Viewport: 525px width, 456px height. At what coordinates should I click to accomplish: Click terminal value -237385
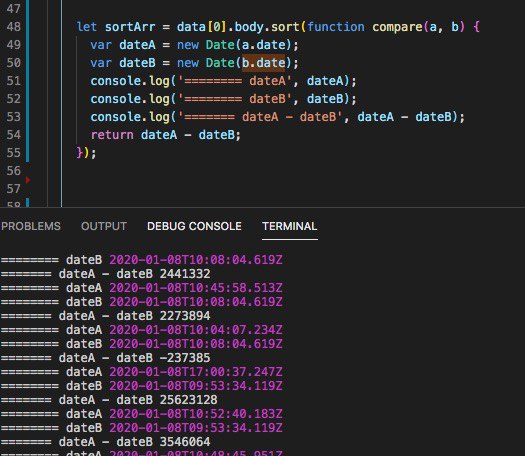(185, 358)
